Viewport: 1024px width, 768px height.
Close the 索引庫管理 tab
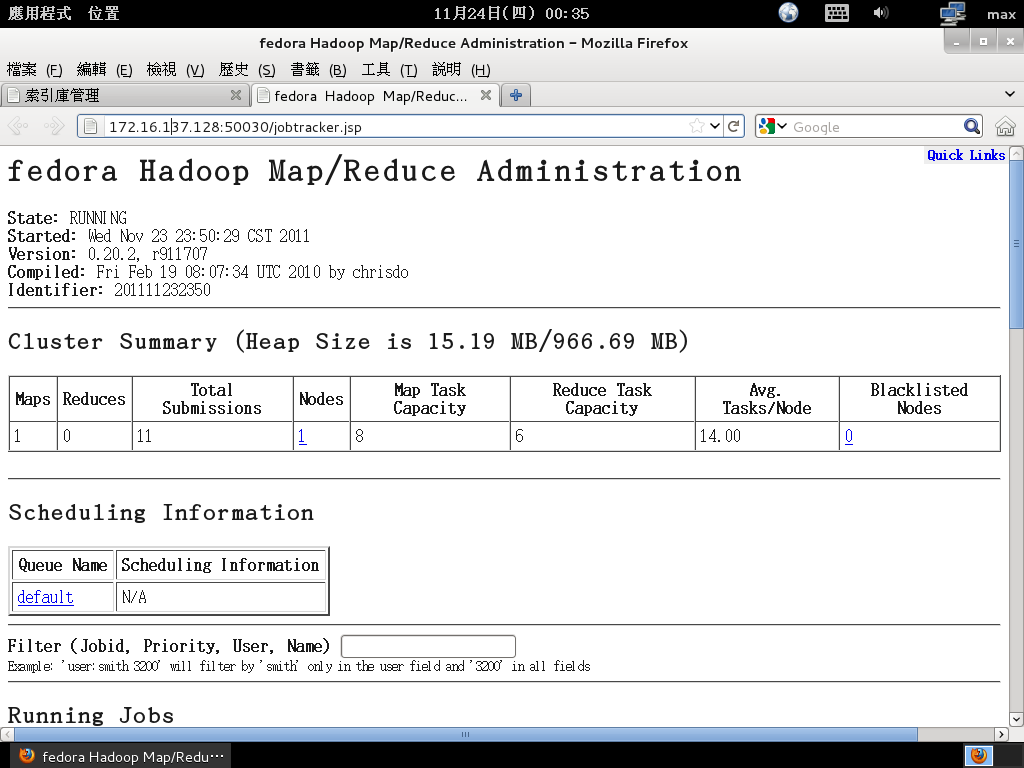(236, 95)
